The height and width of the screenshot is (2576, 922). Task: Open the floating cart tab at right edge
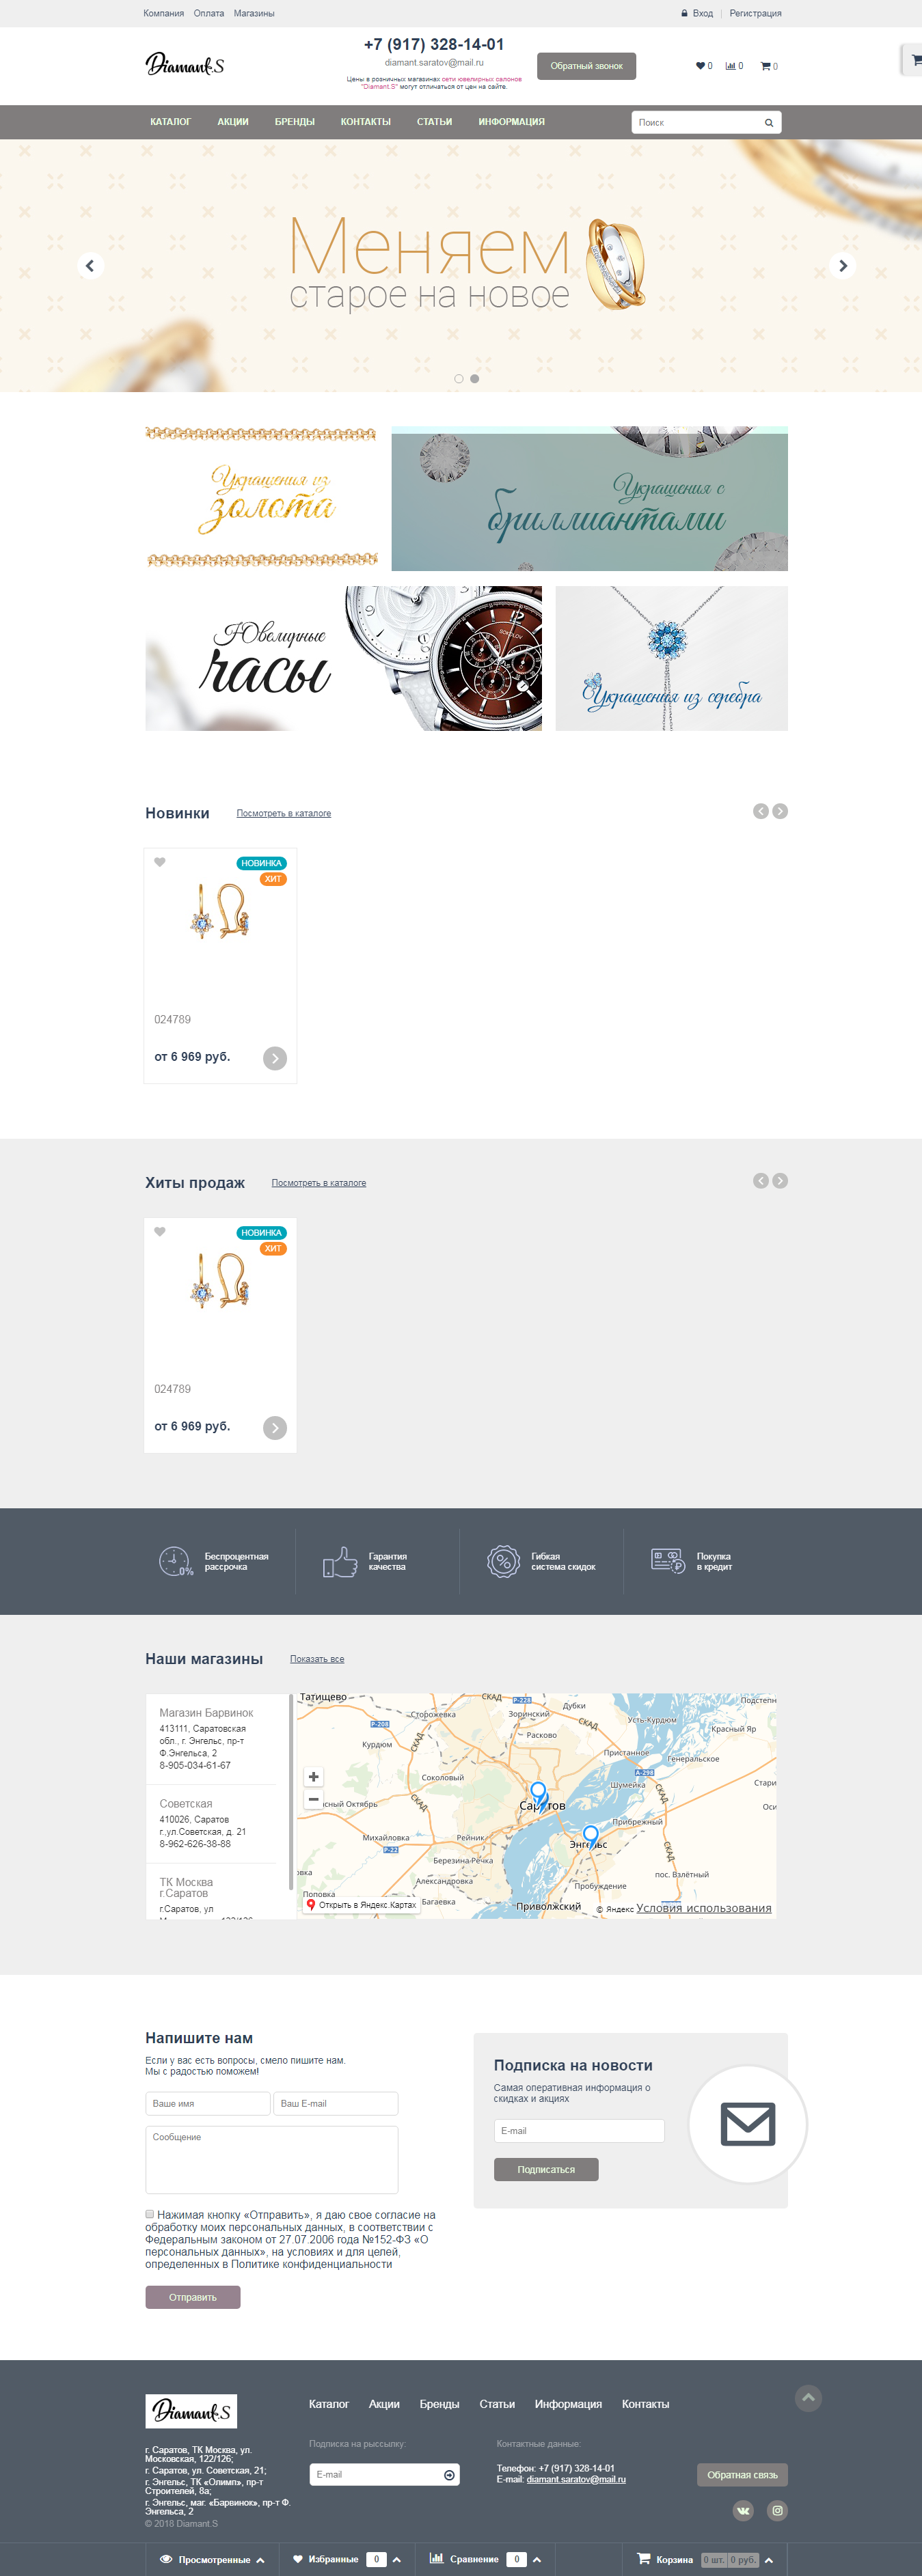click(x=913, y=59)
